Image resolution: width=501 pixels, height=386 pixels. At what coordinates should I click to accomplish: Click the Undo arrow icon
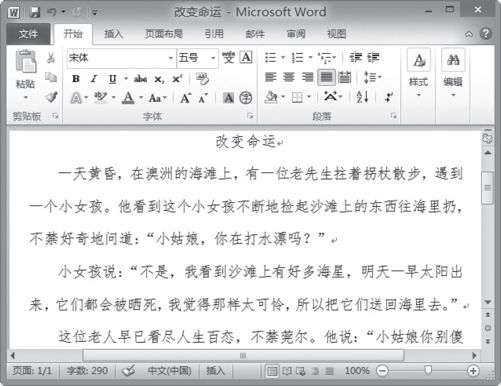click(52, 12)
